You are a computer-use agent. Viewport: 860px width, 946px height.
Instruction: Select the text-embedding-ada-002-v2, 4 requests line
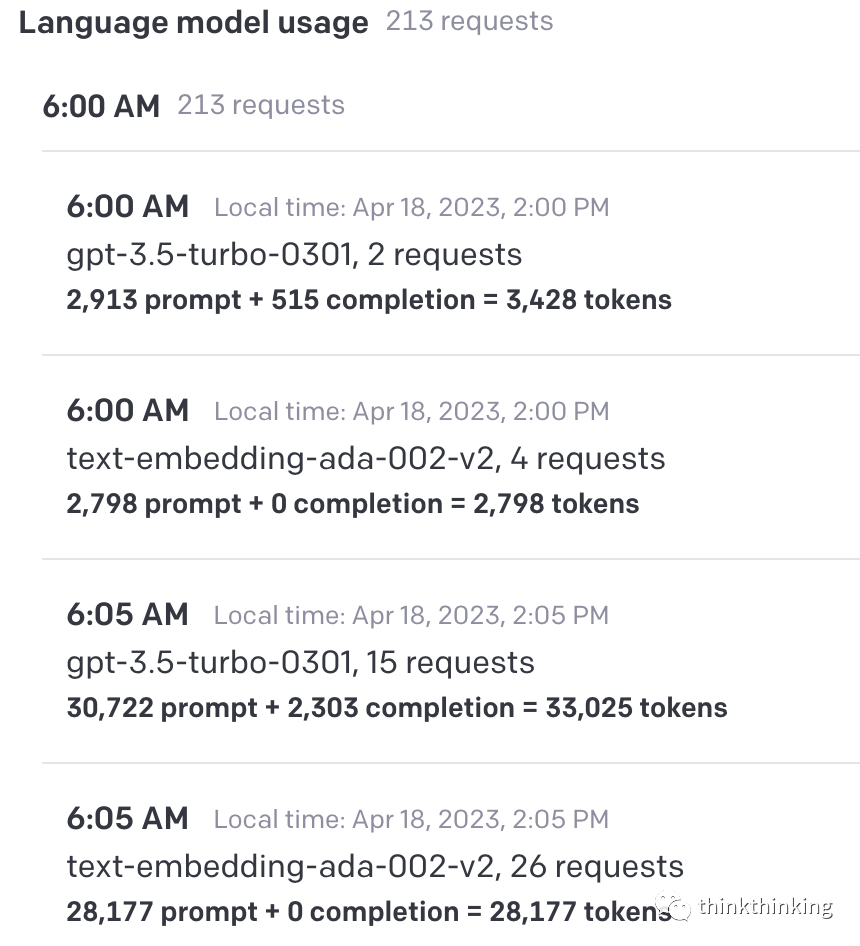(365, 458)
